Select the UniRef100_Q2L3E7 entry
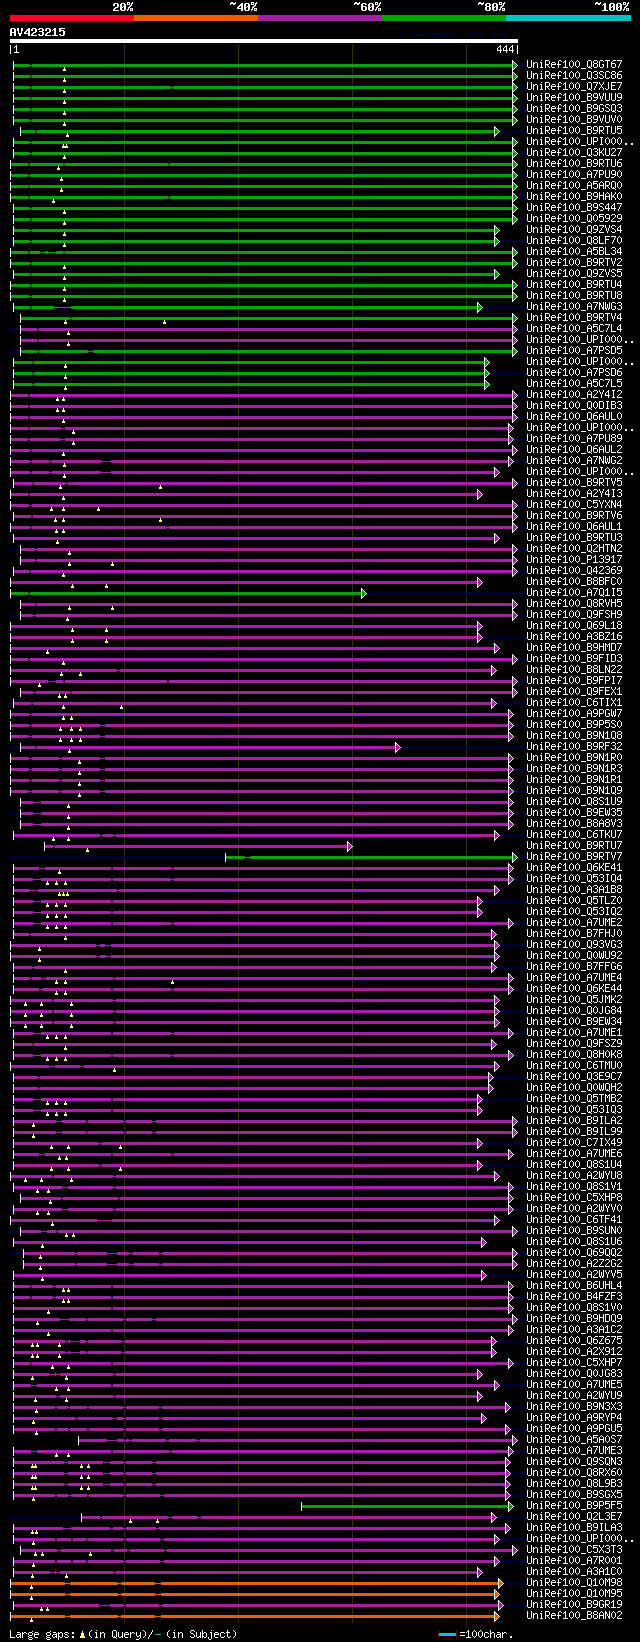Image resolution: width=640 pixels, height=1642 pixels. pyautogui.click(x=574, y=1517)
